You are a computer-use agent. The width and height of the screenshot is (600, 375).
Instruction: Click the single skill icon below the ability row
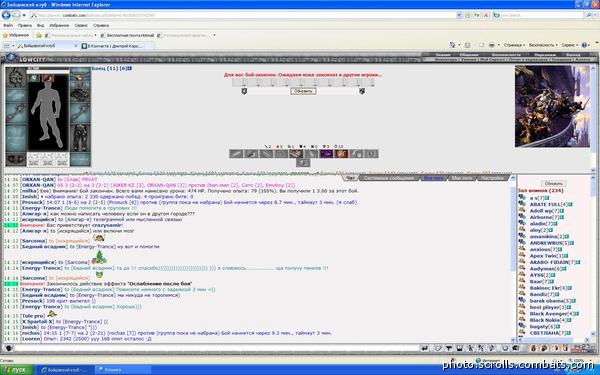pos(303,163)
